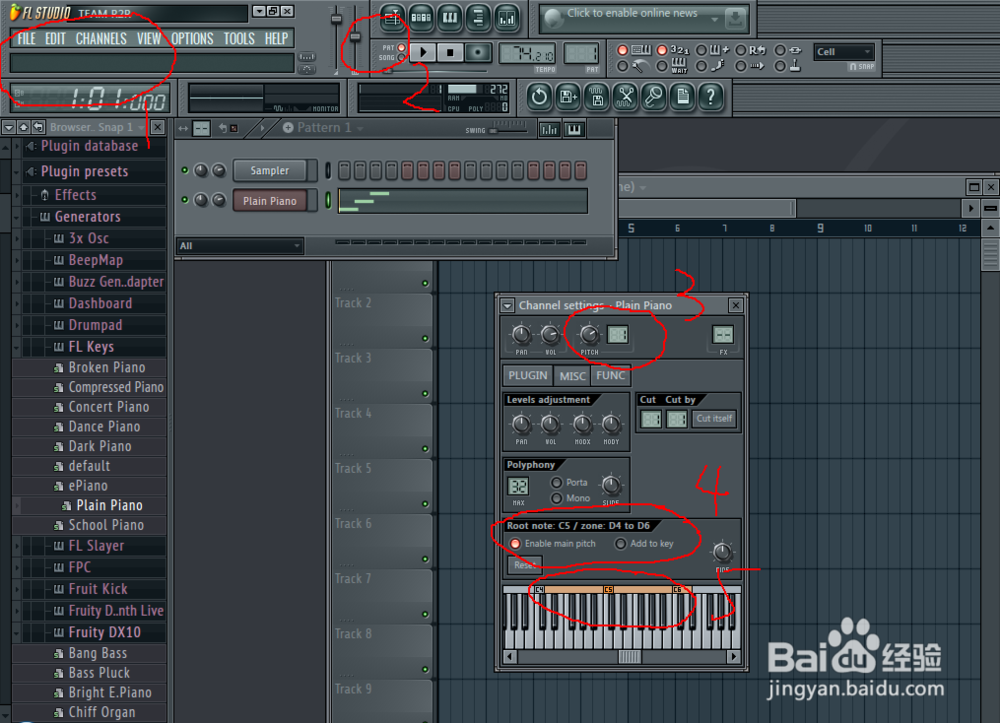This screenshot has height=723, width=1000.
Task: Enable main pitch in channel settings
Action: point(515,544)
